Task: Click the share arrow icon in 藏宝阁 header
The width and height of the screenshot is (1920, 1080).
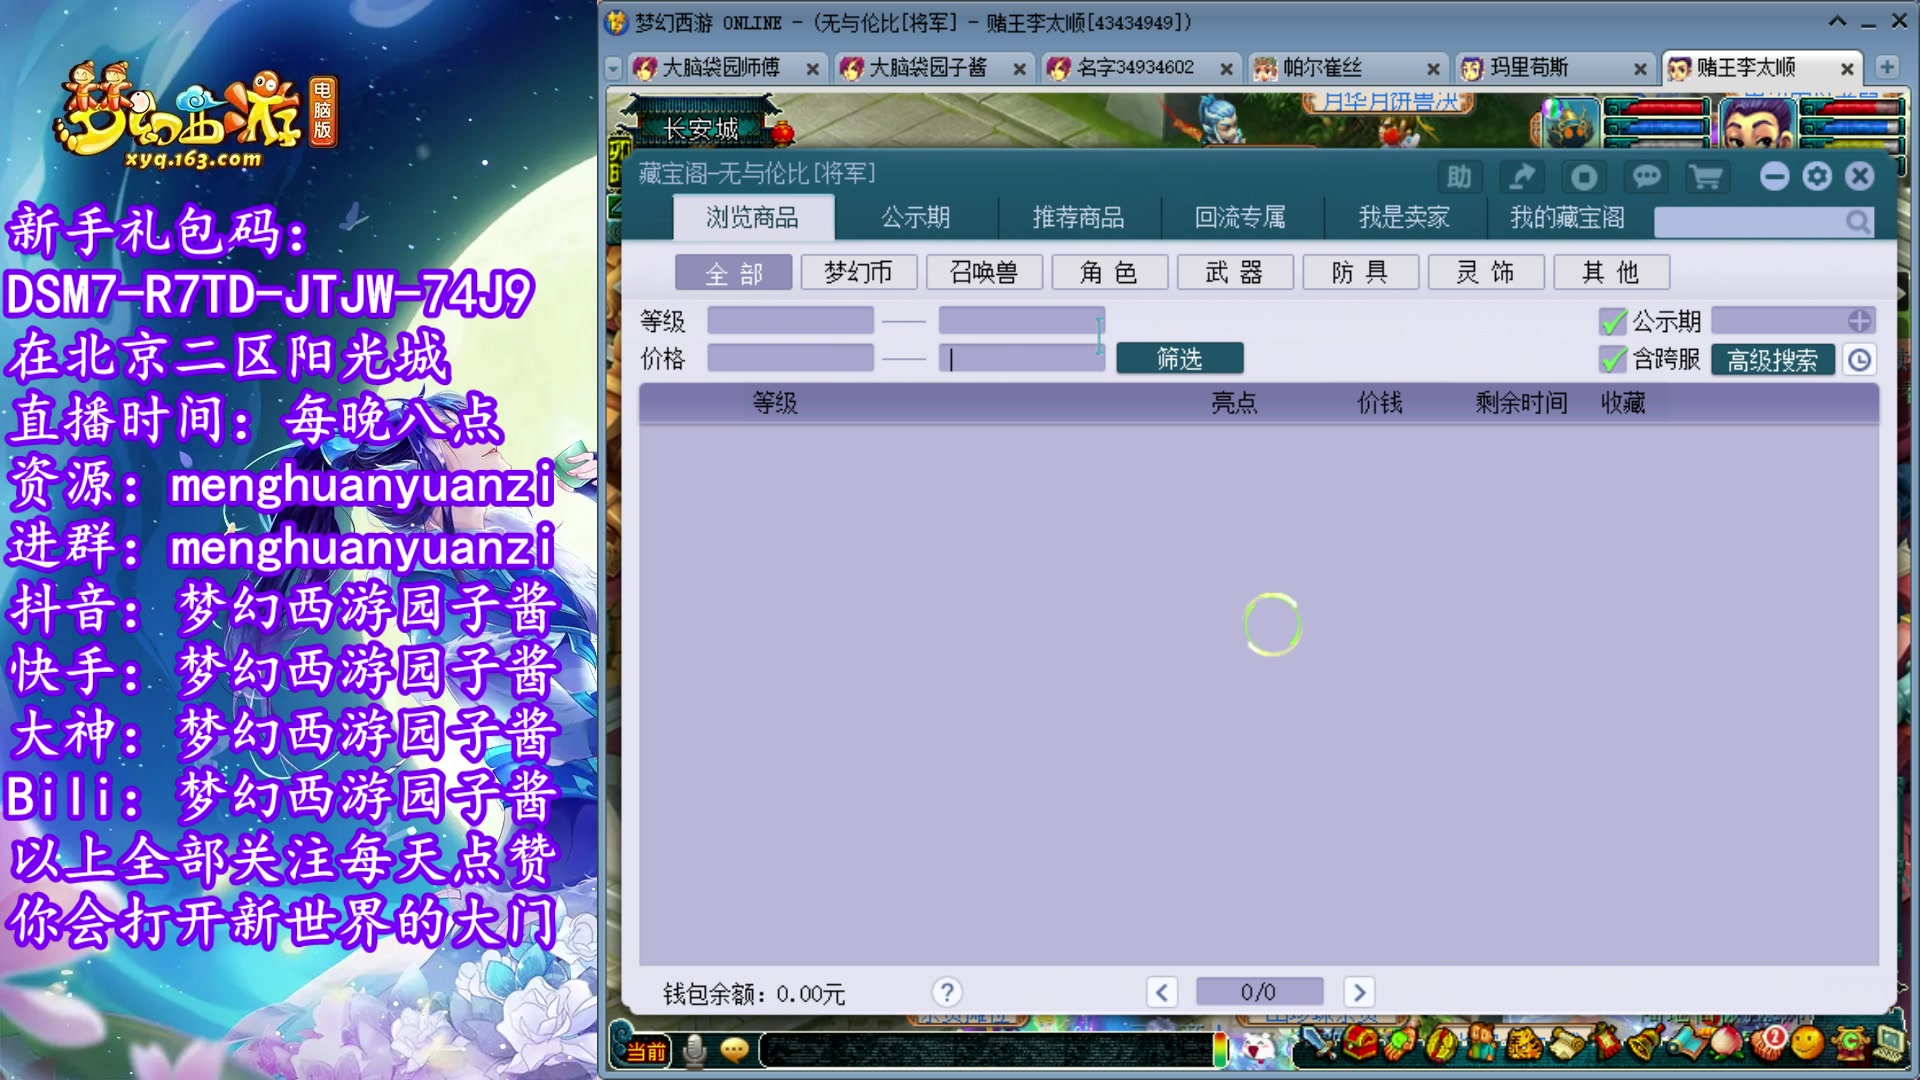Action: coord(1521,177)
